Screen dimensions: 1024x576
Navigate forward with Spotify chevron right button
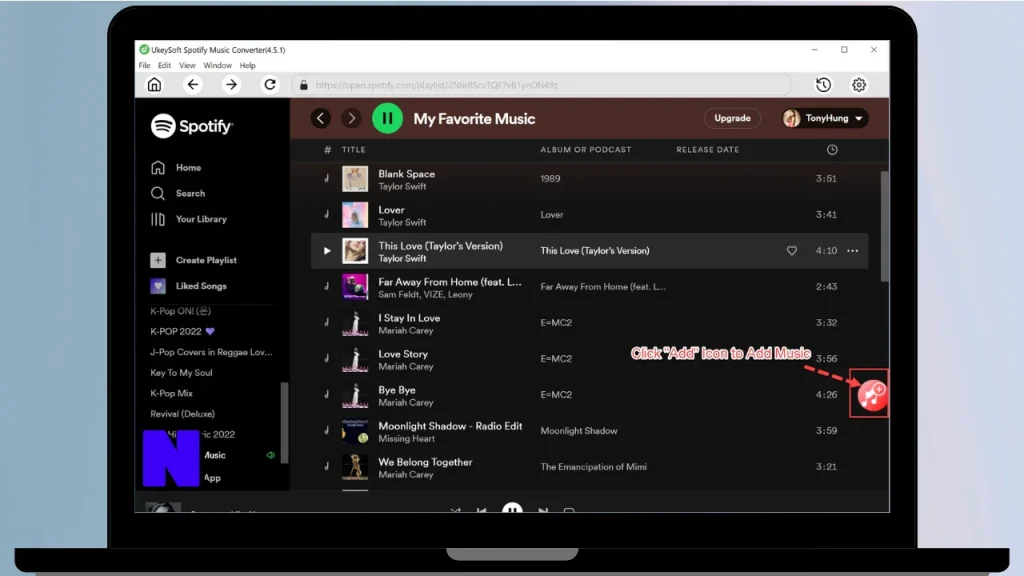[x=351, y=118]
